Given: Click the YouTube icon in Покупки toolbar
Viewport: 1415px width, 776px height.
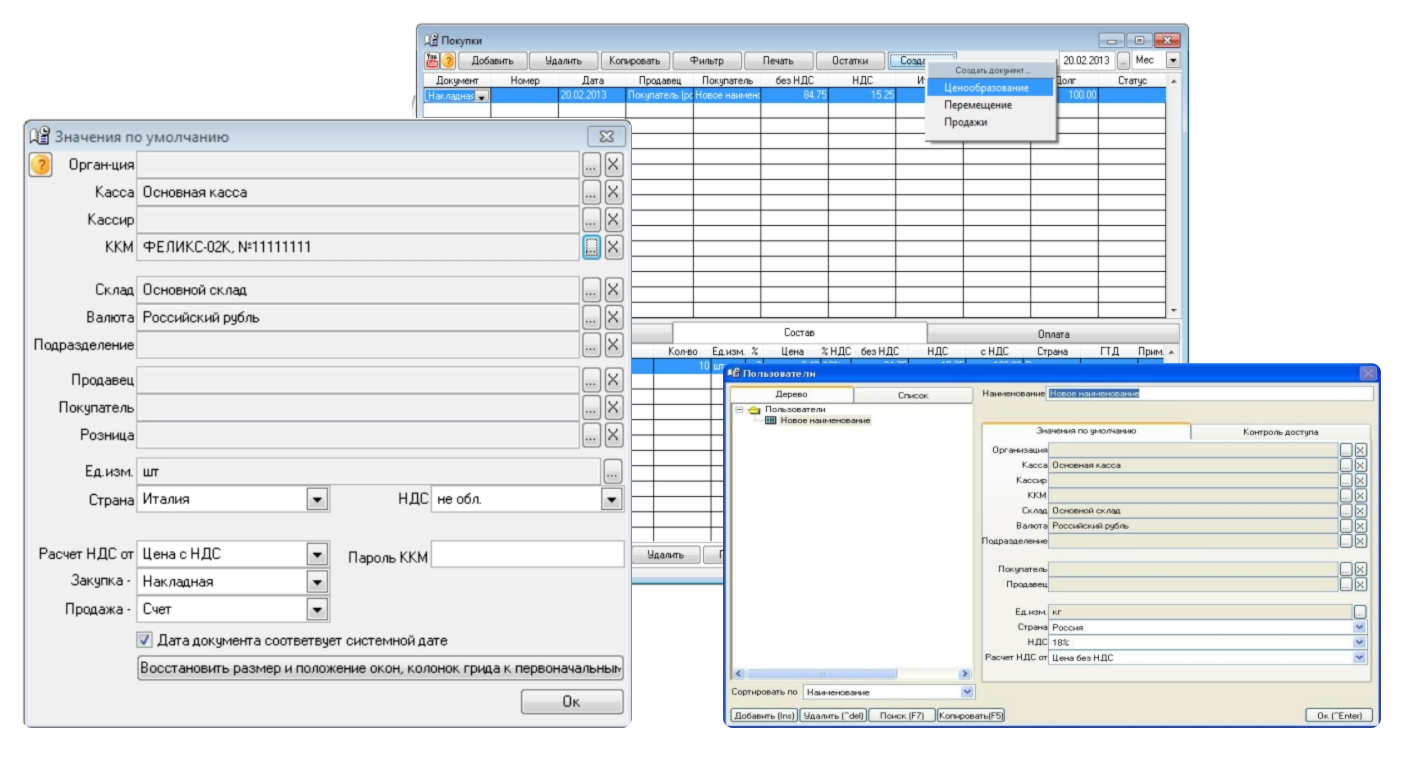Looking at the screenshot, I should (x=431, y=61).
